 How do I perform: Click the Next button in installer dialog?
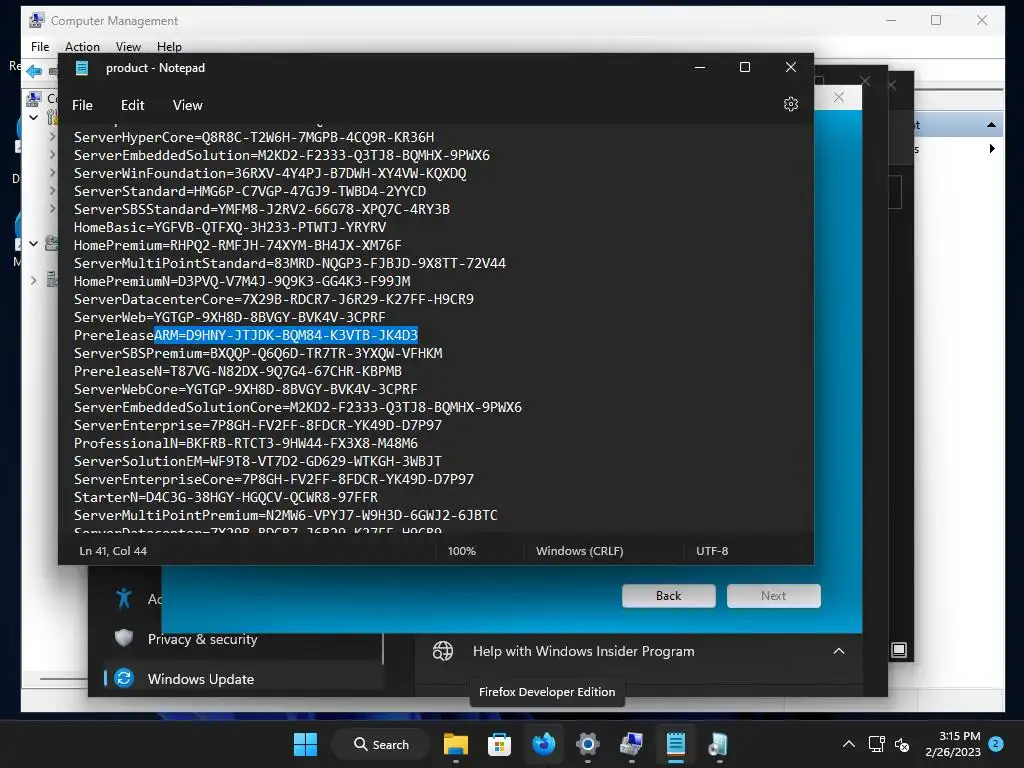[x=774, y=596]
